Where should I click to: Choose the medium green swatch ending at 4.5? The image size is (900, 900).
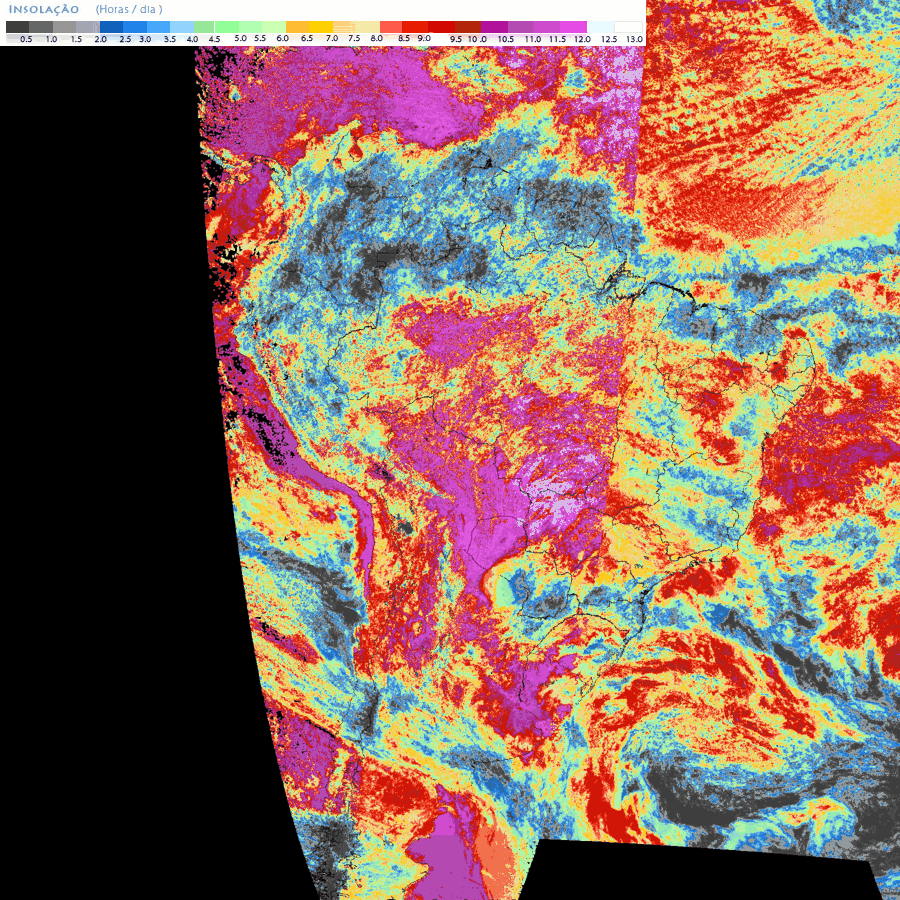[204, 27]
